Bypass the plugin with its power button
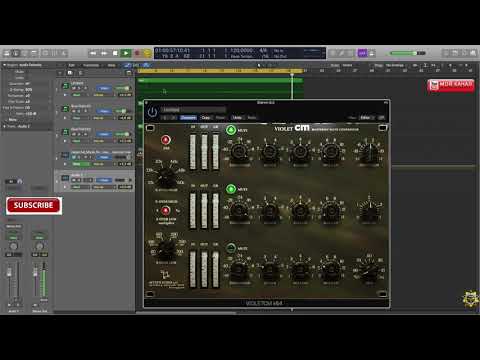Screen dimensions: 480x360 (152, 112)
